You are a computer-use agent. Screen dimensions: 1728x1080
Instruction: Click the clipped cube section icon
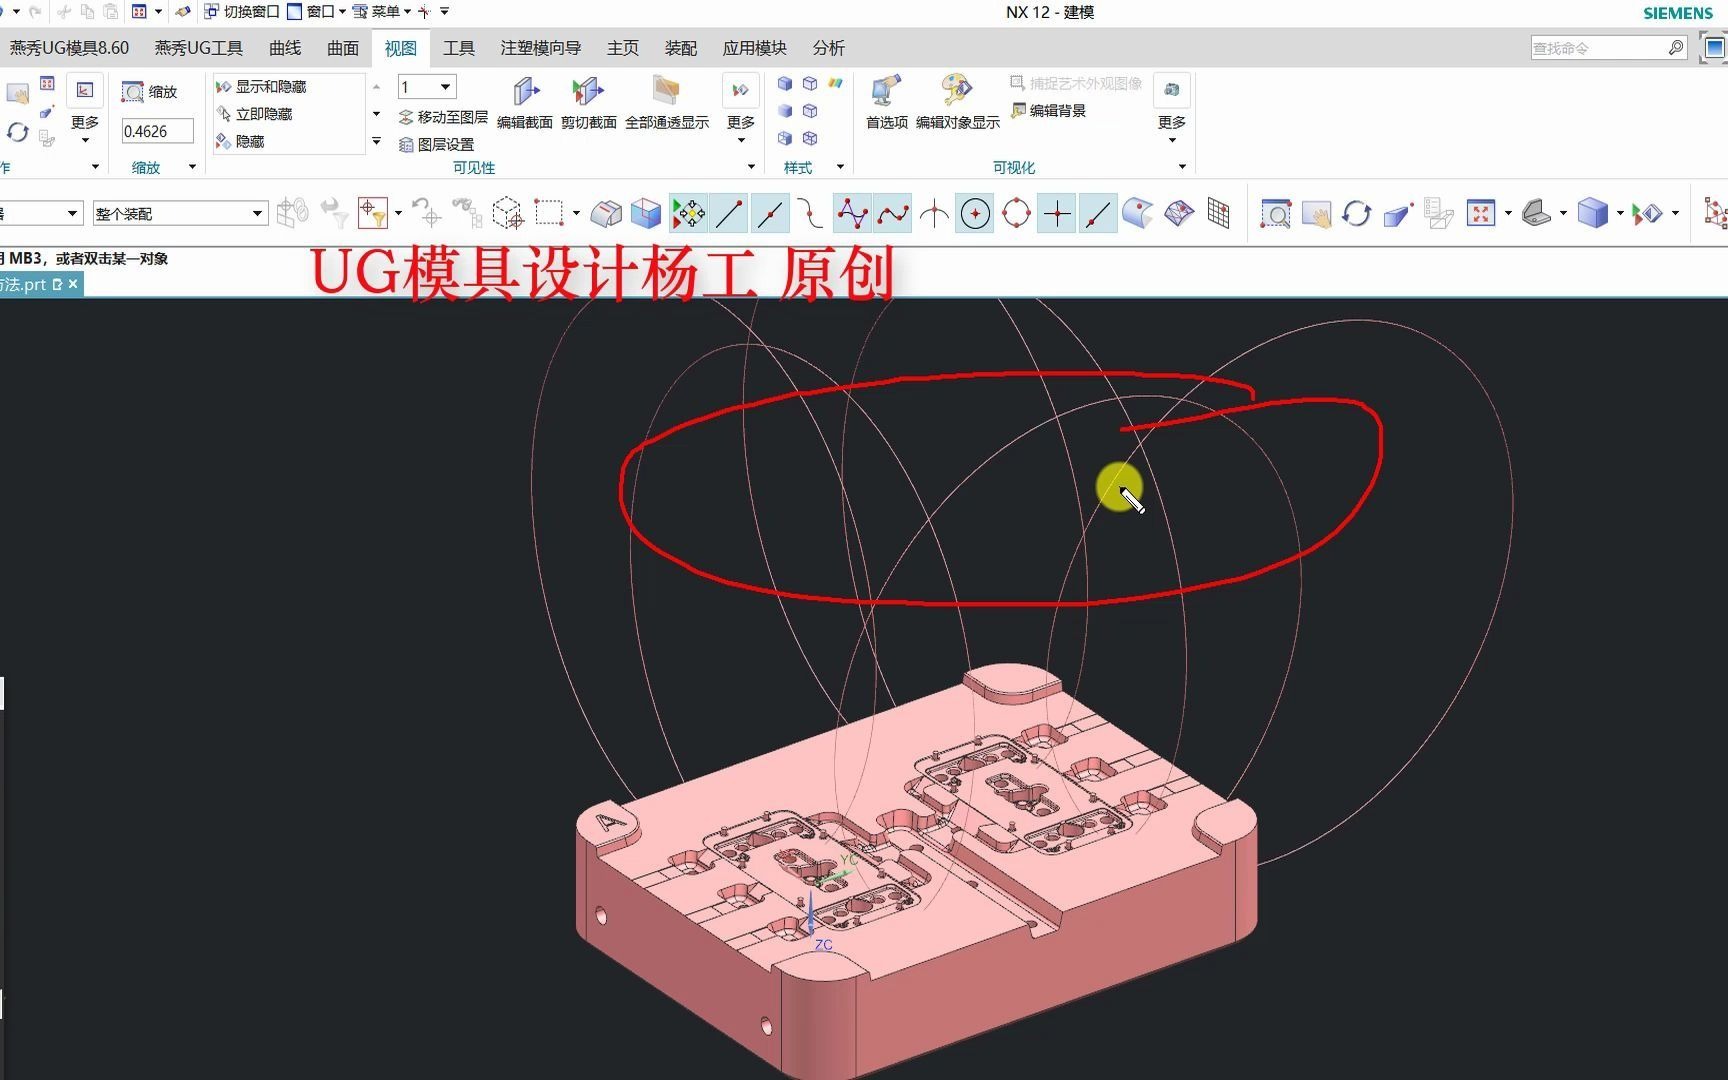click(x=646, y=214)
